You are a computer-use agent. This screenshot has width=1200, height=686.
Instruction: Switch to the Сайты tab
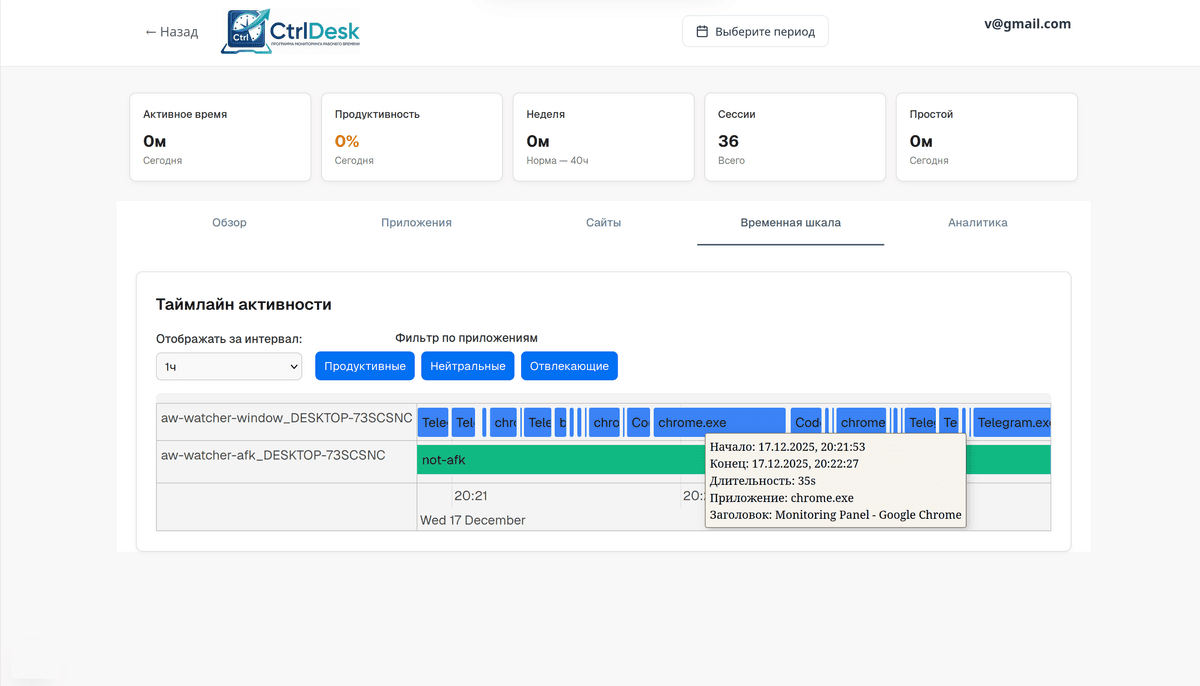click(x=603, y=223)
